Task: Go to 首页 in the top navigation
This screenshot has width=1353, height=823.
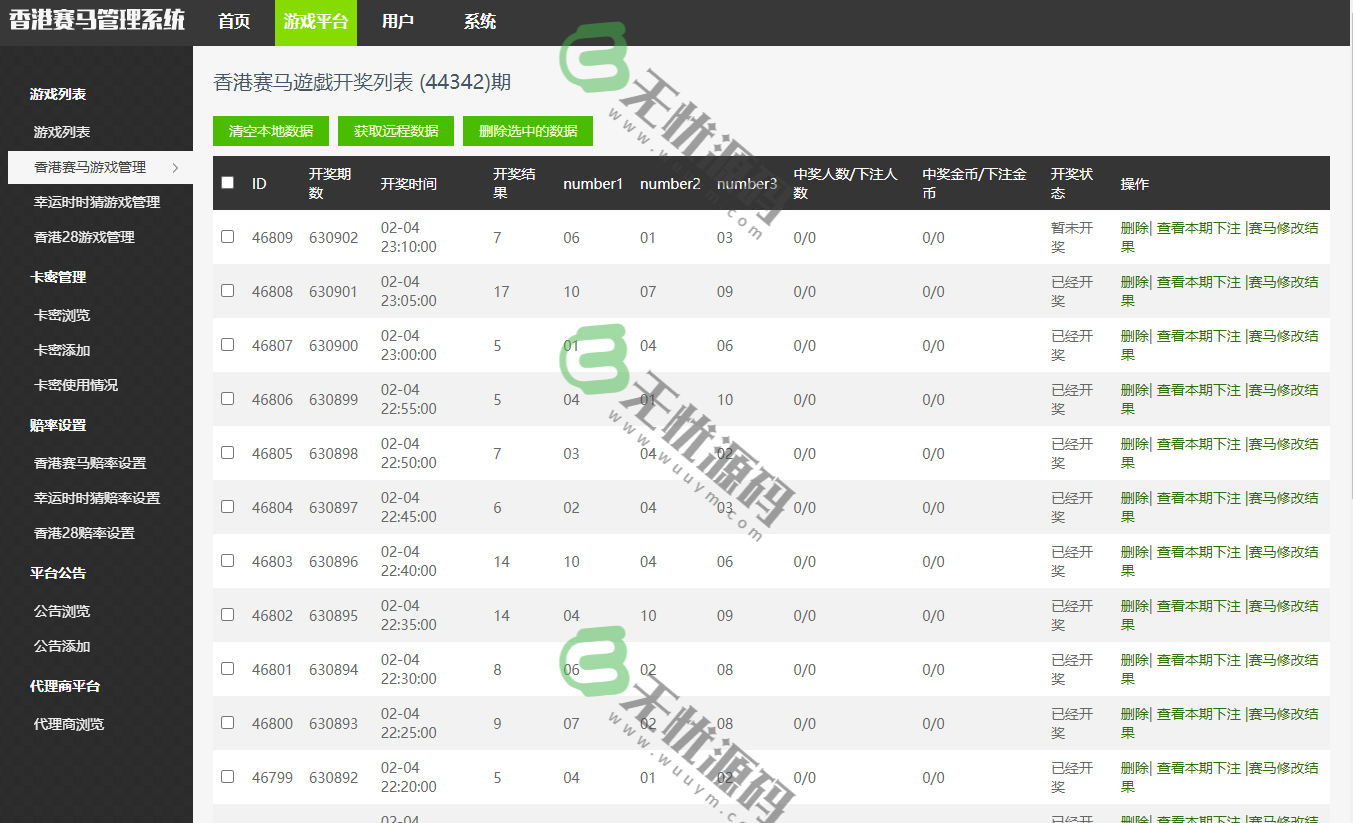Action: [x=234, y=22]
